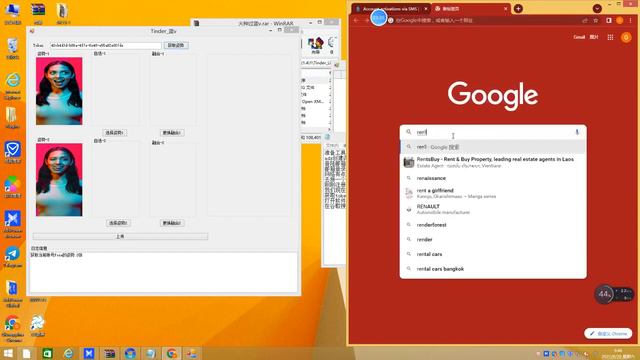The height and width of the screenshot is (360, 640).
Task: Click the lower select-photo button under the second row
Action: (x=118, y=223)
